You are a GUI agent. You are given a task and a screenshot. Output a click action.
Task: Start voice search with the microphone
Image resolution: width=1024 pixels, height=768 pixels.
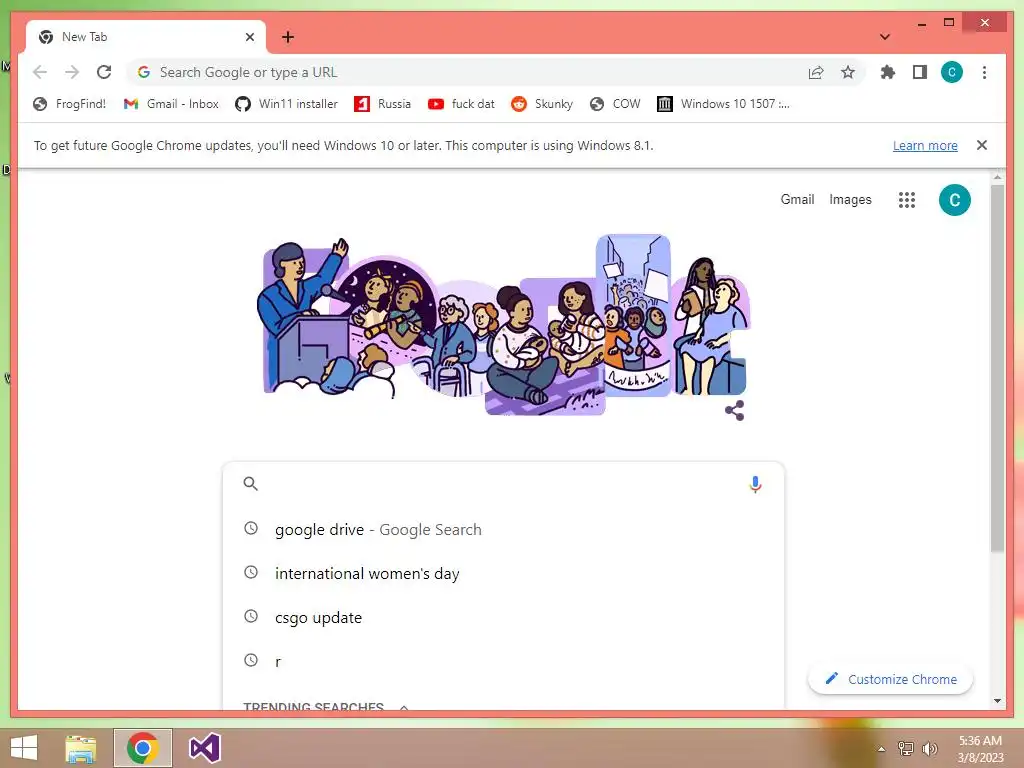[755, 484]
